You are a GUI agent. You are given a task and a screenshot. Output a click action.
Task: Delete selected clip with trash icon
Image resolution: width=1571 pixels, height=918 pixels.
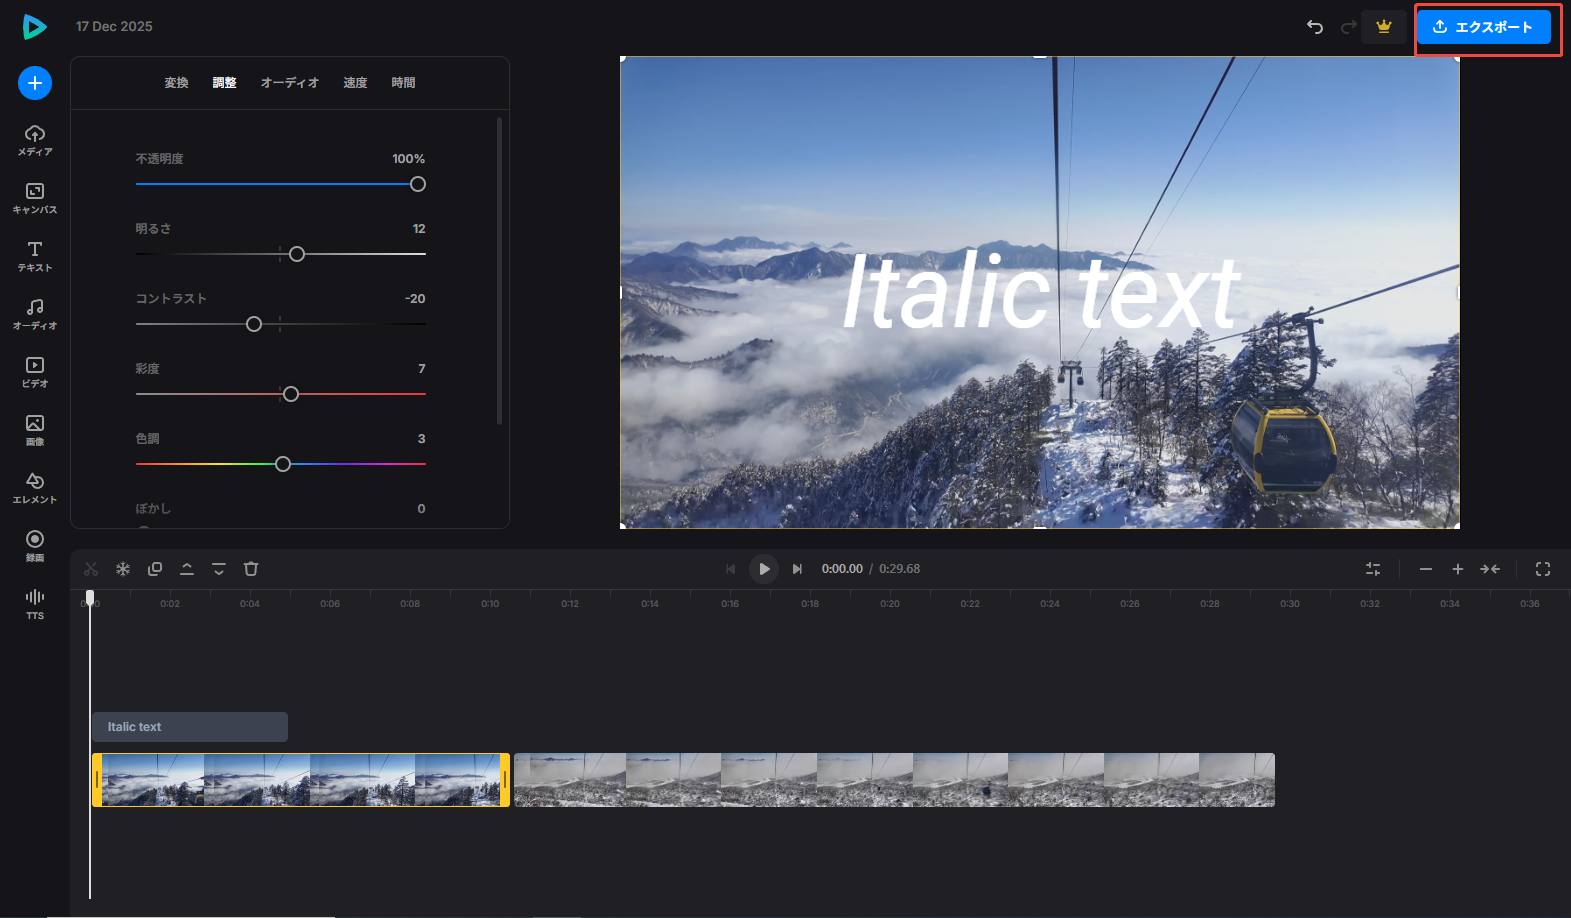[251, 569]
